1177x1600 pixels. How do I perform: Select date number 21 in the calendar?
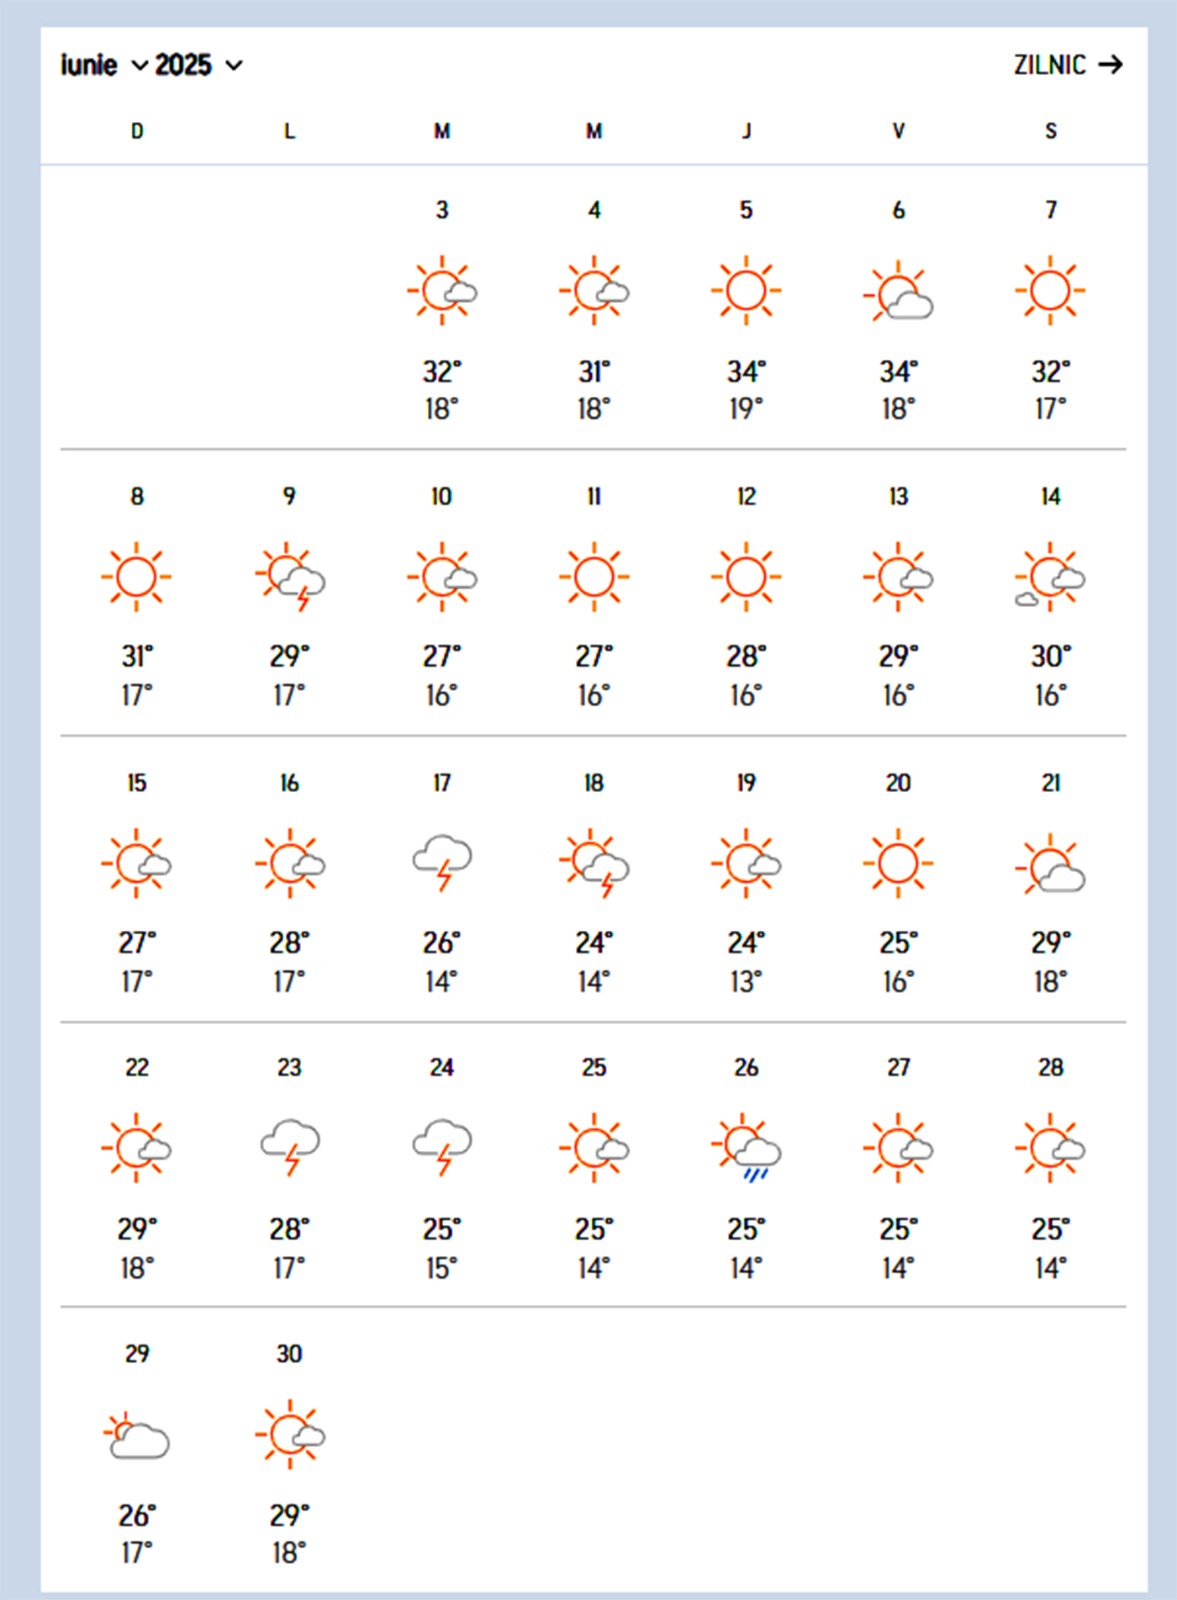1050,783
